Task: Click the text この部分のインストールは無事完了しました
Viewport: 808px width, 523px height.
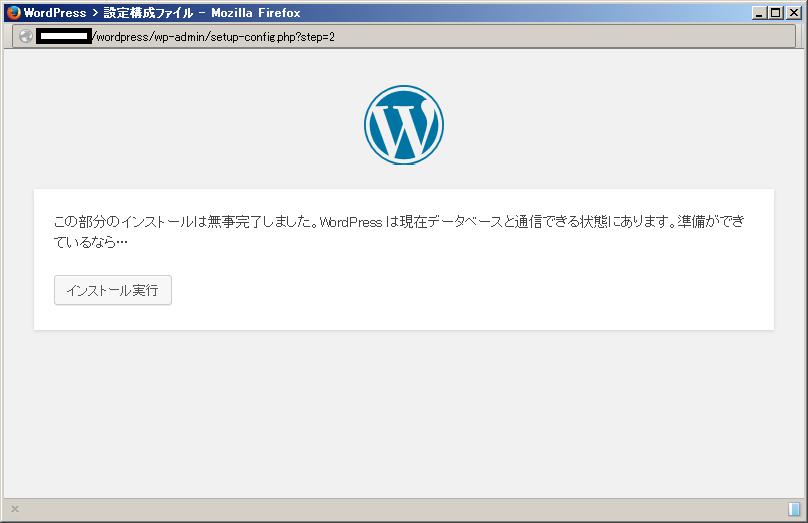Action: click(x=186, y=222)
